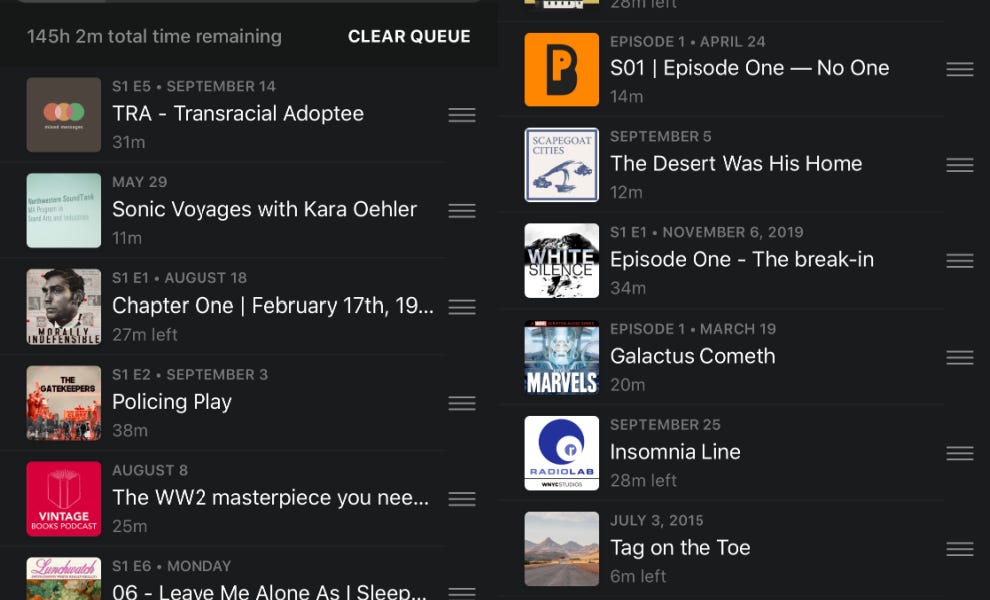
Task: Open desert road artwork for Tag on the Toe
Action: pyautogui.click(x=562, y=549)
